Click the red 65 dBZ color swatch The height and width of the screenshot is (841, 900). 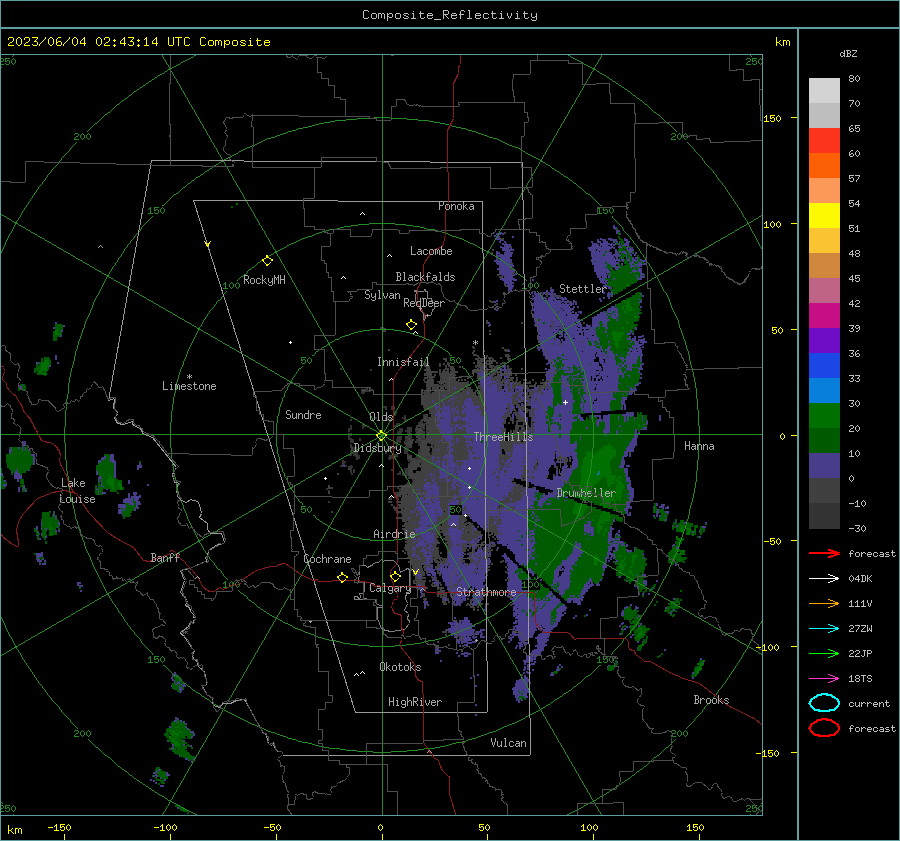coord(824,140)
